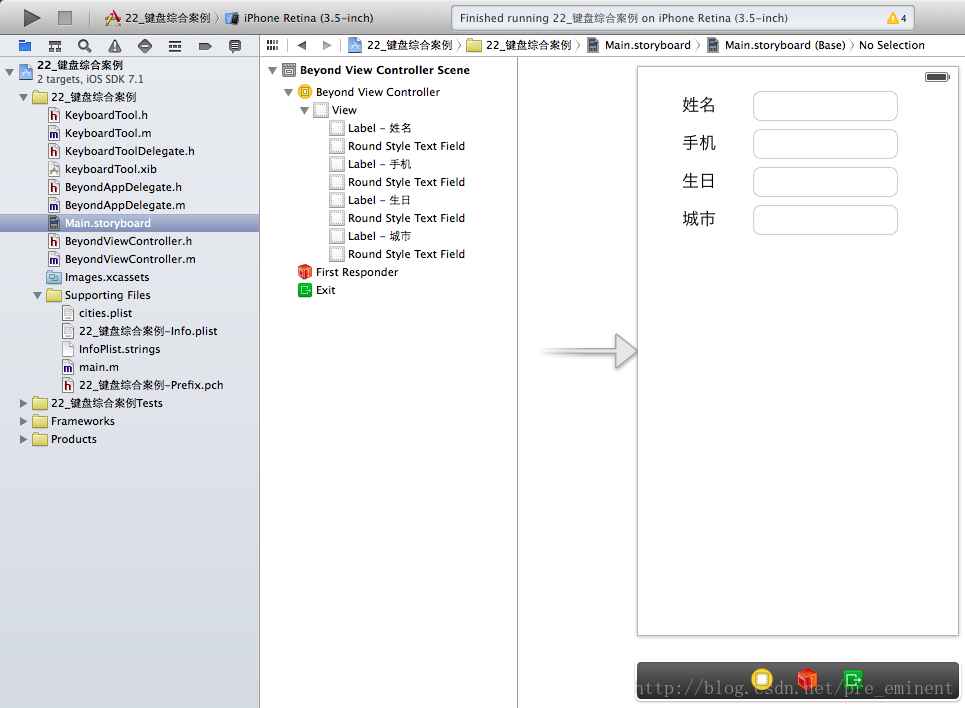Click the 生日 text field on canvas
Viewport: 965px width, 708px height.
coord(825,182)
